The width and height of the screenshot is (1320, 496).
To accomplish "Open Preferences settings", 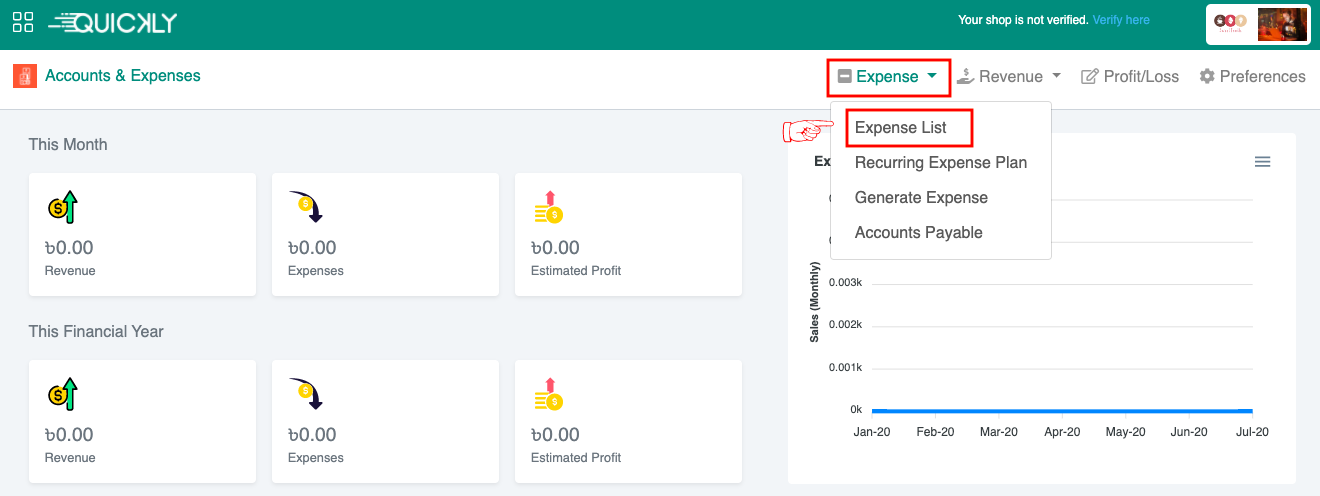I will 1252,77.
